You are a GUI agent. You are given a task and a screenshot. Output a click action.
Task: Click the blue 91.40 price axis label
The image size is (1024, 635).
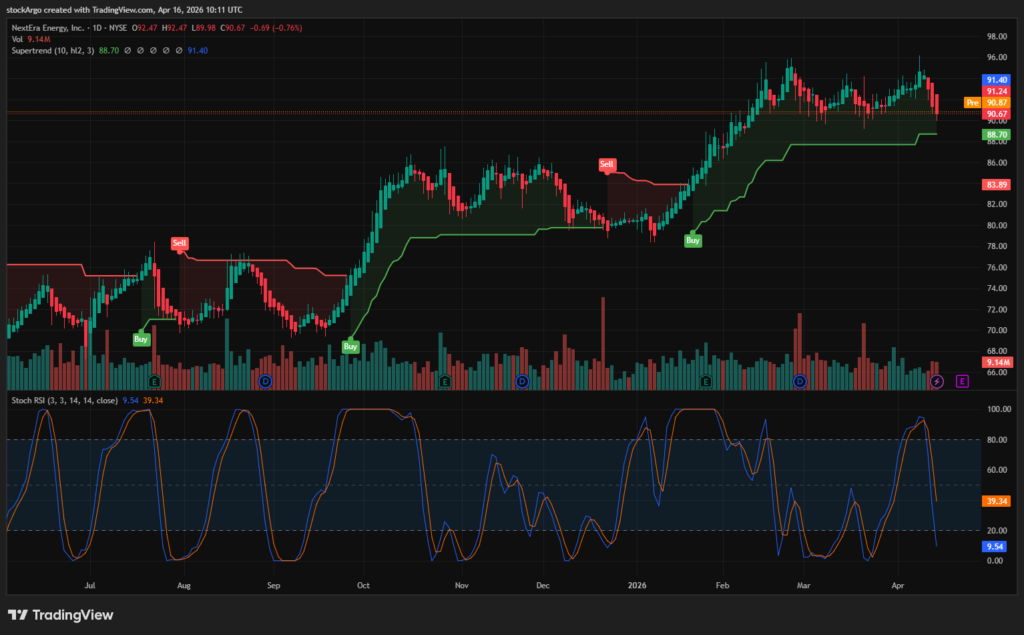pyautogui.click(x=996, y=80)
